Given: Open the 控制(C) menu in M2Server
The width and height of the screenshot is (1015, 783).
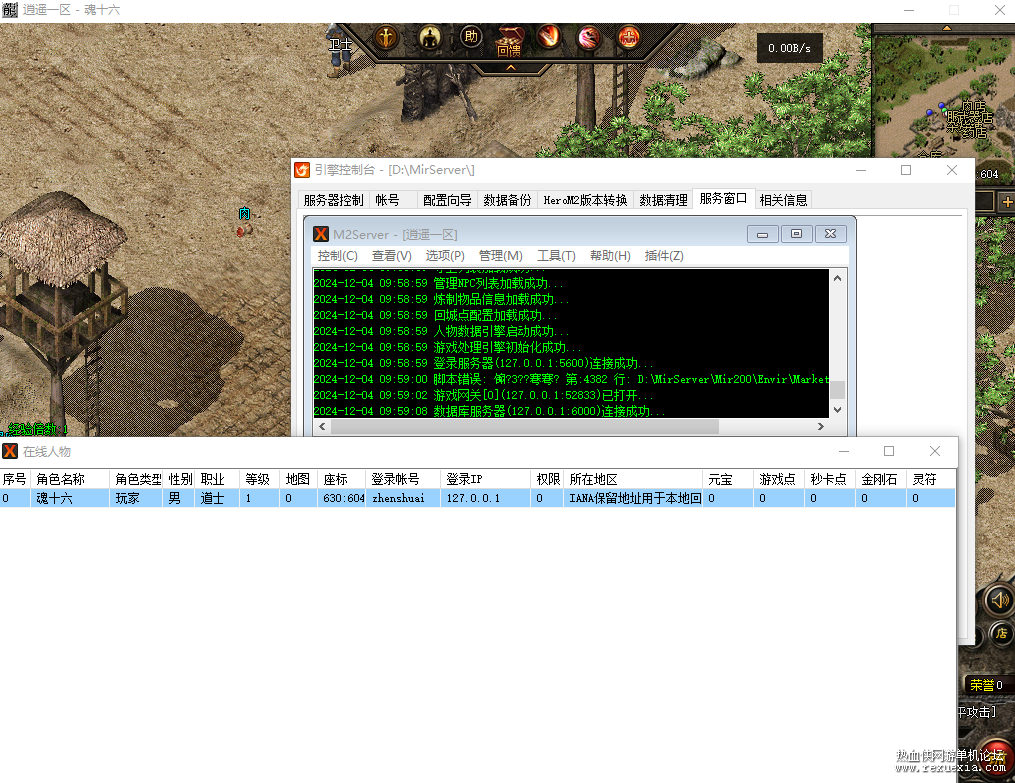Looking at the screenshot, I should [x=337, y=256].
